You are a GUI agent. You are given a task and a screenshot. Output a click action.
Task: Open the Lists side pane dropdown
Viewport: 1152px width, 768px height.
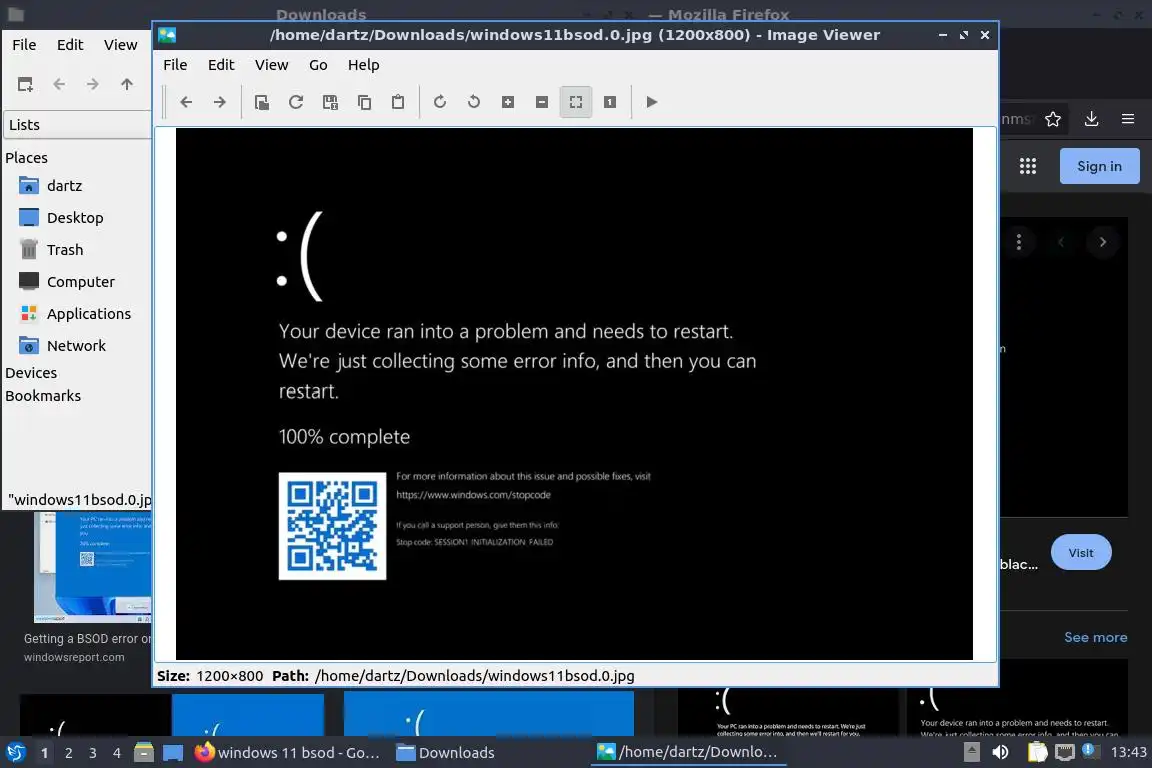pyautogui.click(x=77, y=125)
